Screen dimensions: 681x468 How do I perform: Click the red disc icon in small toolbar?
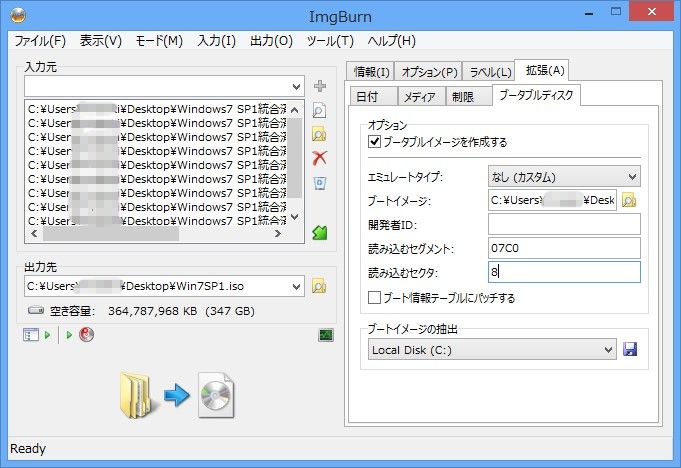[x=86, y=335]
